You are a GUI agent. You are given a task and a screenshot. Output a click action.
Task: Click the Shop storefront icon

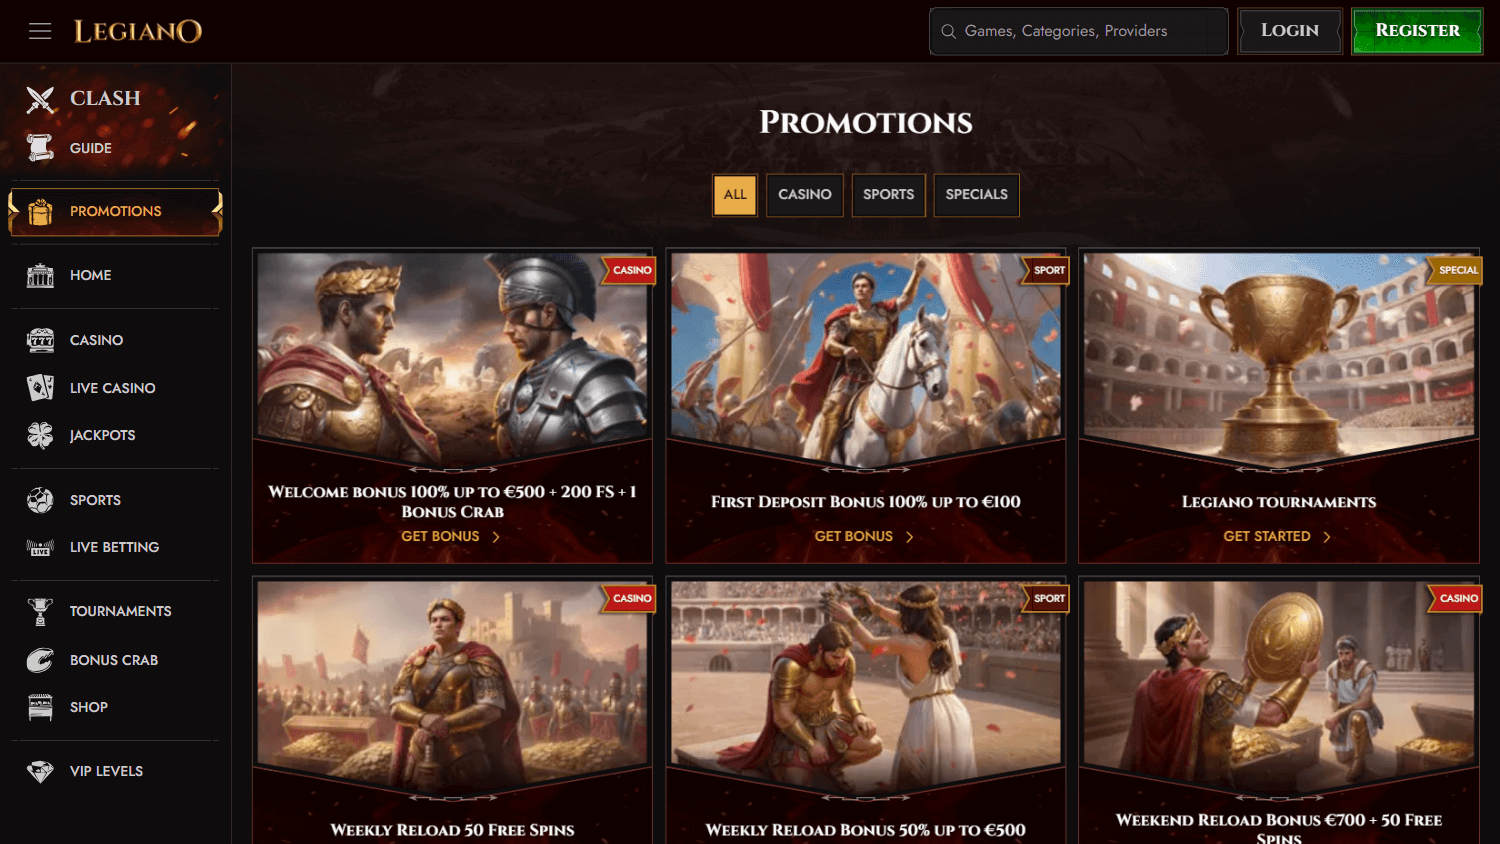(40, 707)
